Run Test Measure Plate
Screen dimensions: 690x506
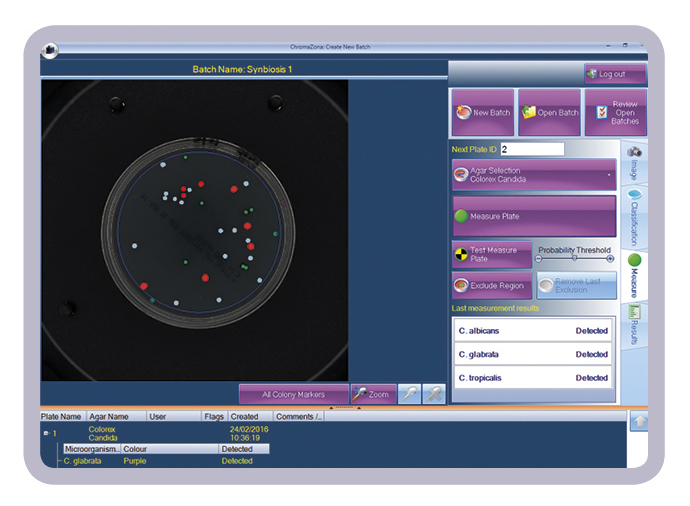point(491,254)
